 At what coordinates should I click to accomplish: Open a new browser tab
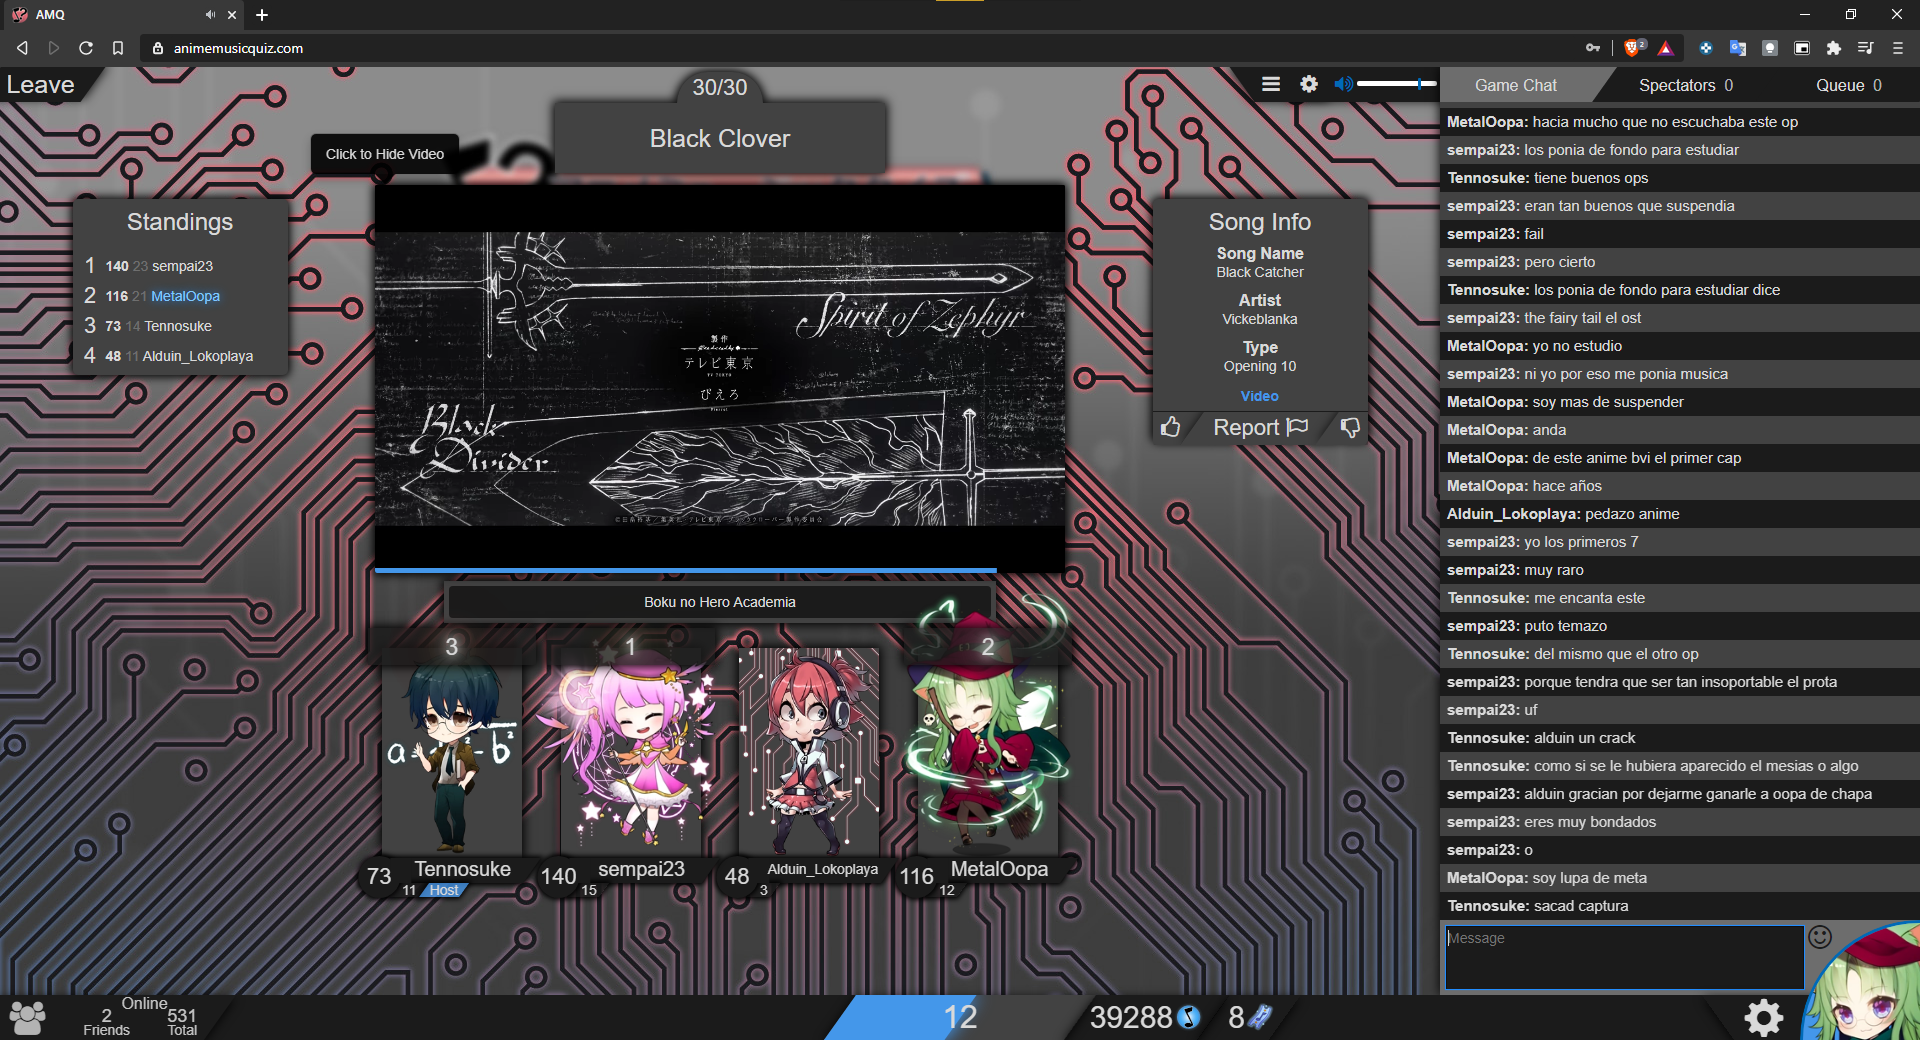[262, 15]
